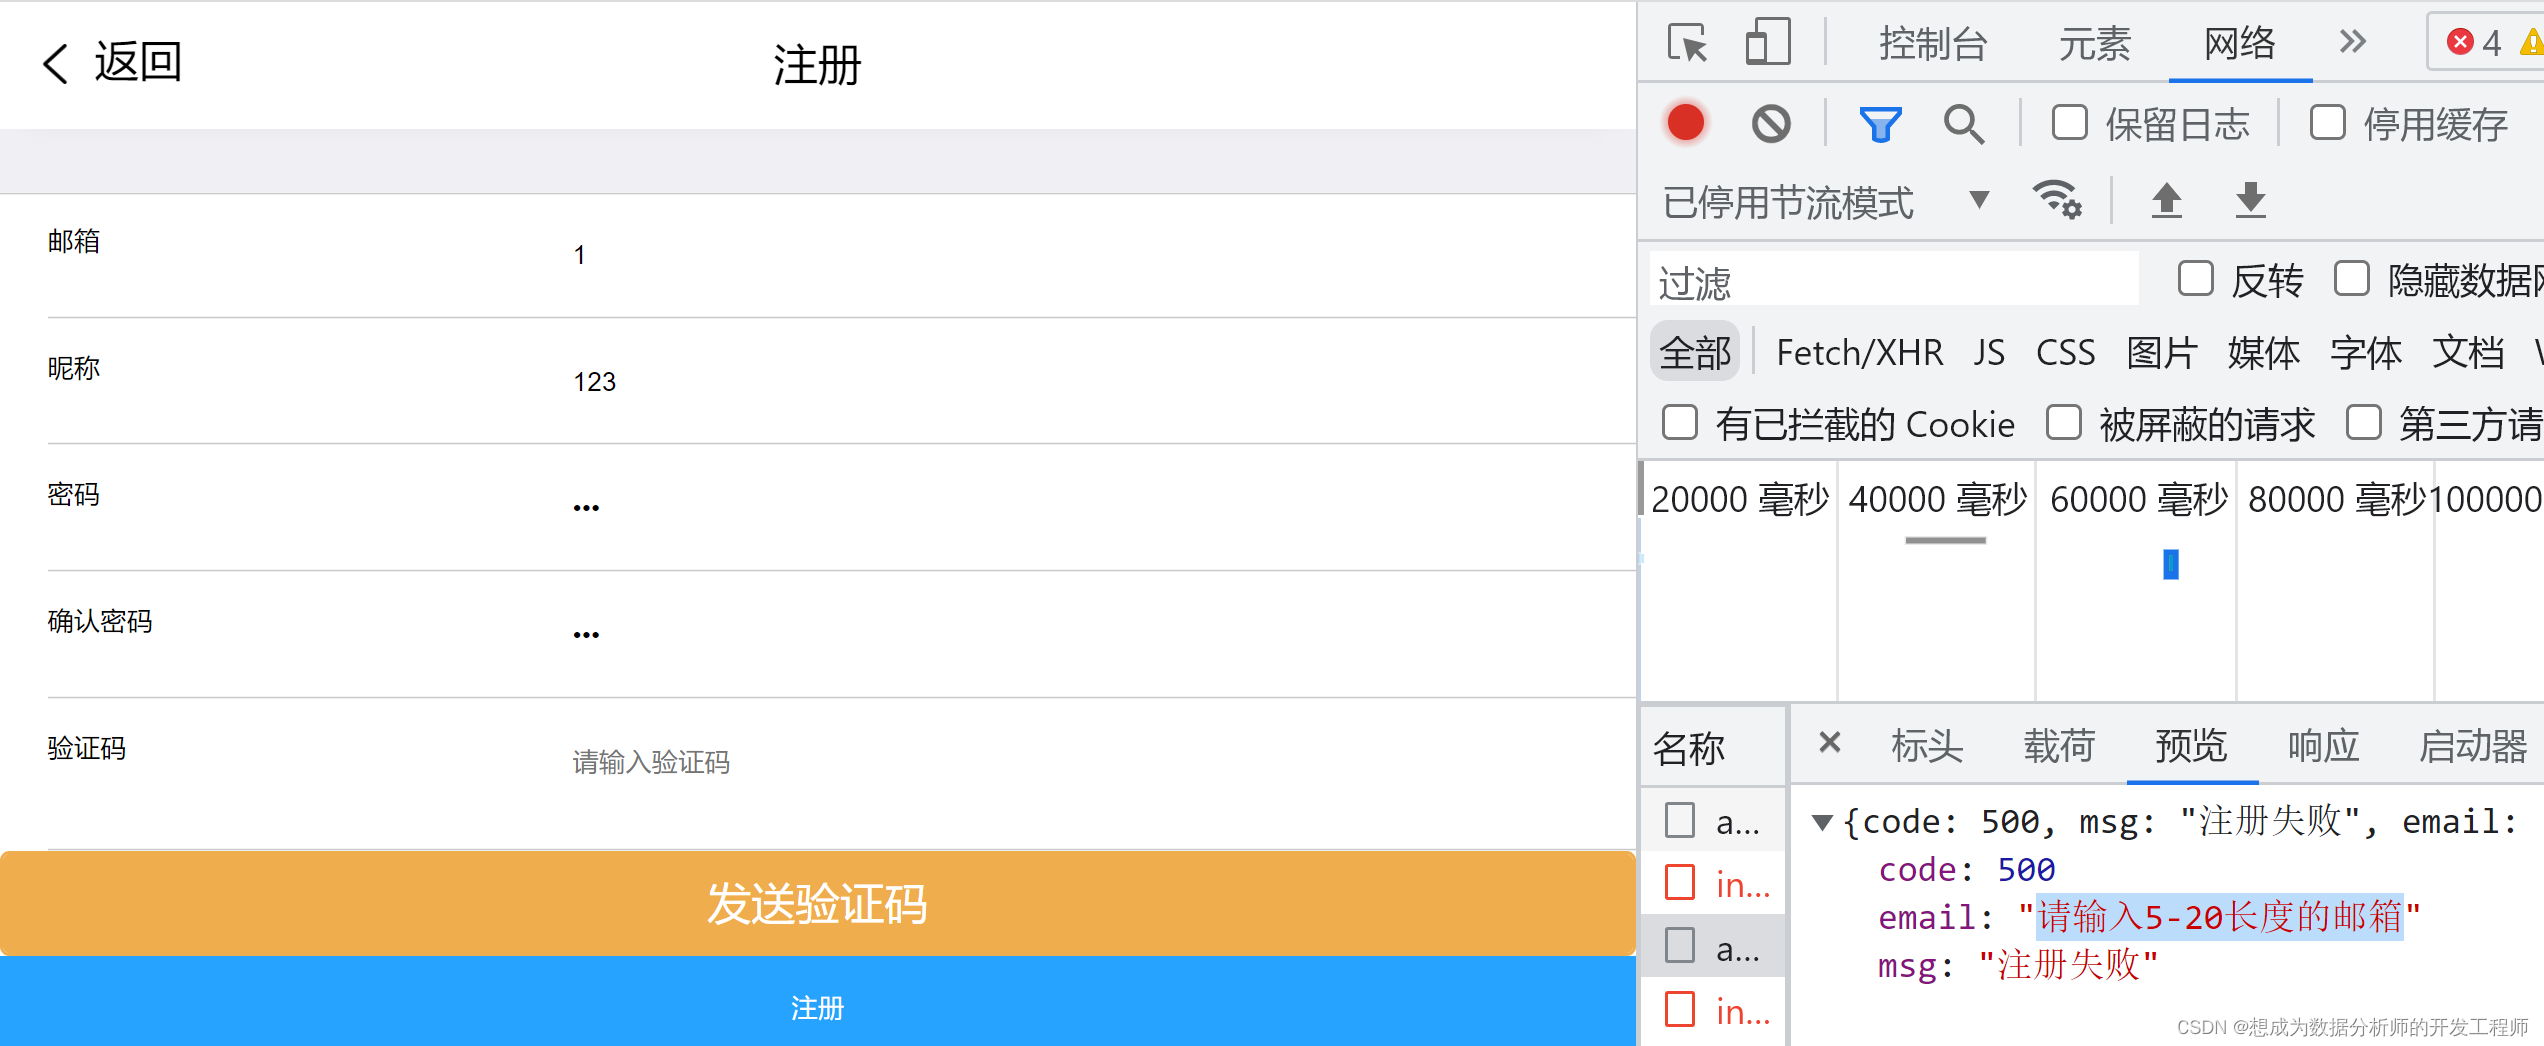
Task: Filter requests by 文档
Action: (x=2468, y=353)
